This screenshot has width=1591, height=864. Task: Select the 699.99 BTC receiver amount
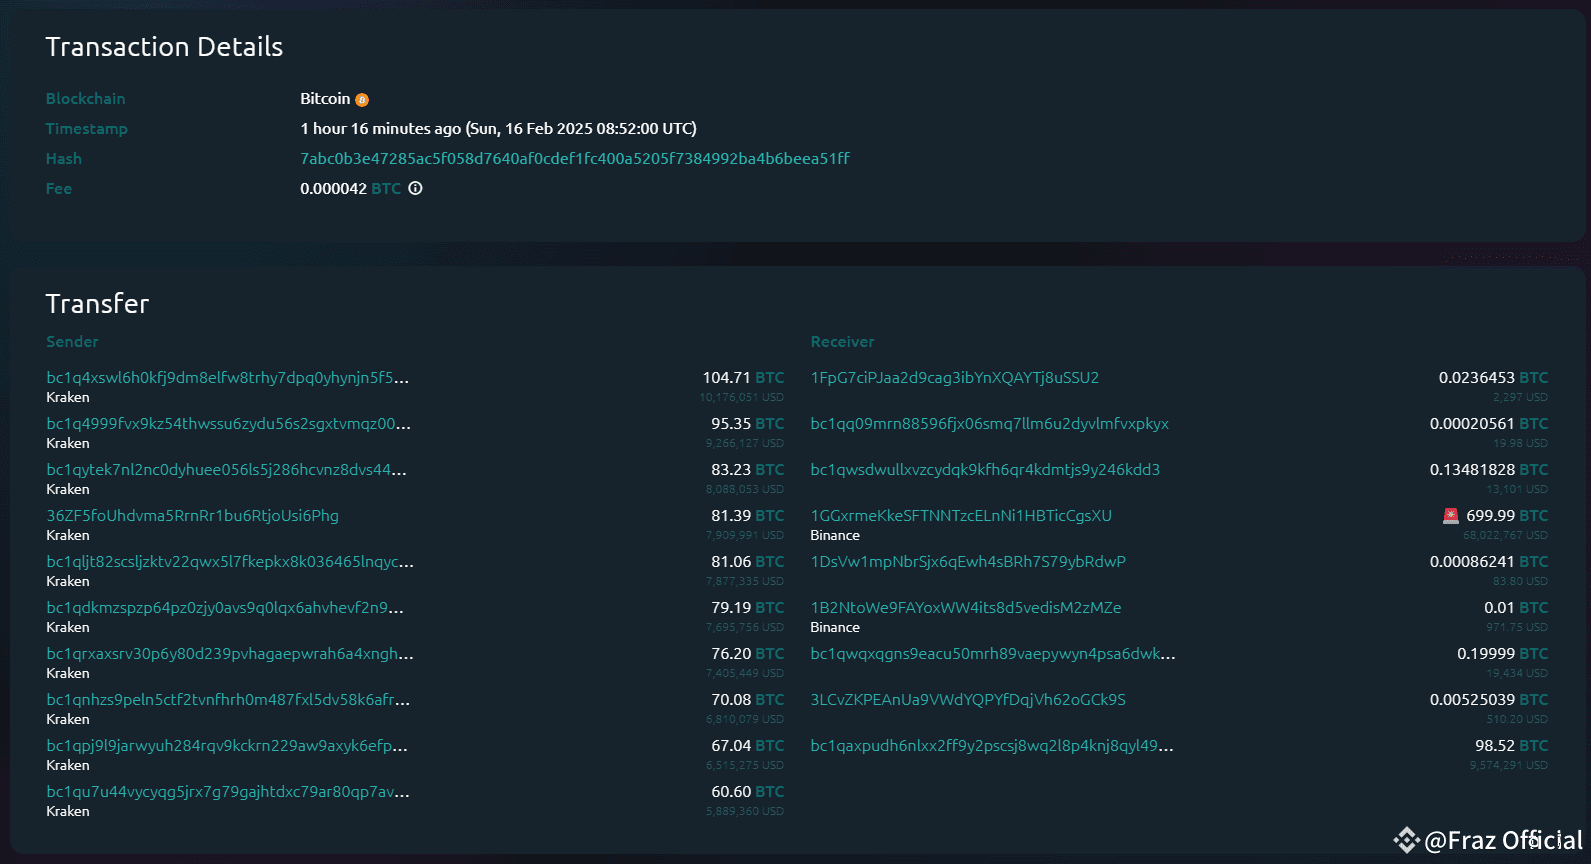(1507, 516)
